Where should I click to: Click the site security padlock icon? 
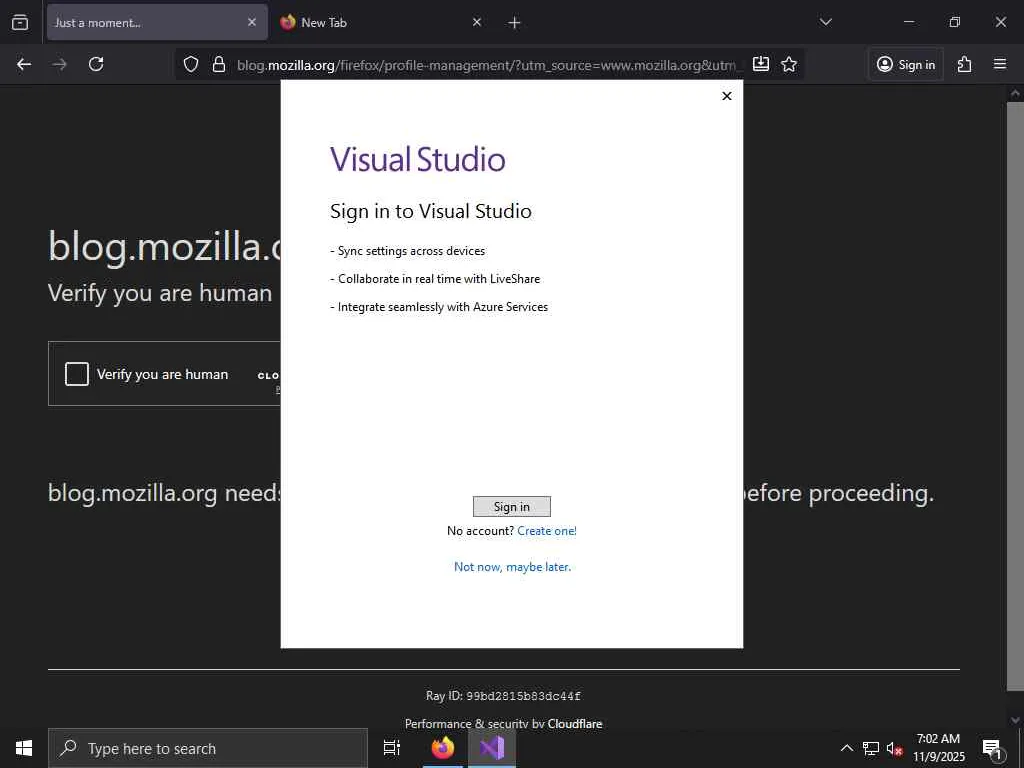[x=219, y=64]
